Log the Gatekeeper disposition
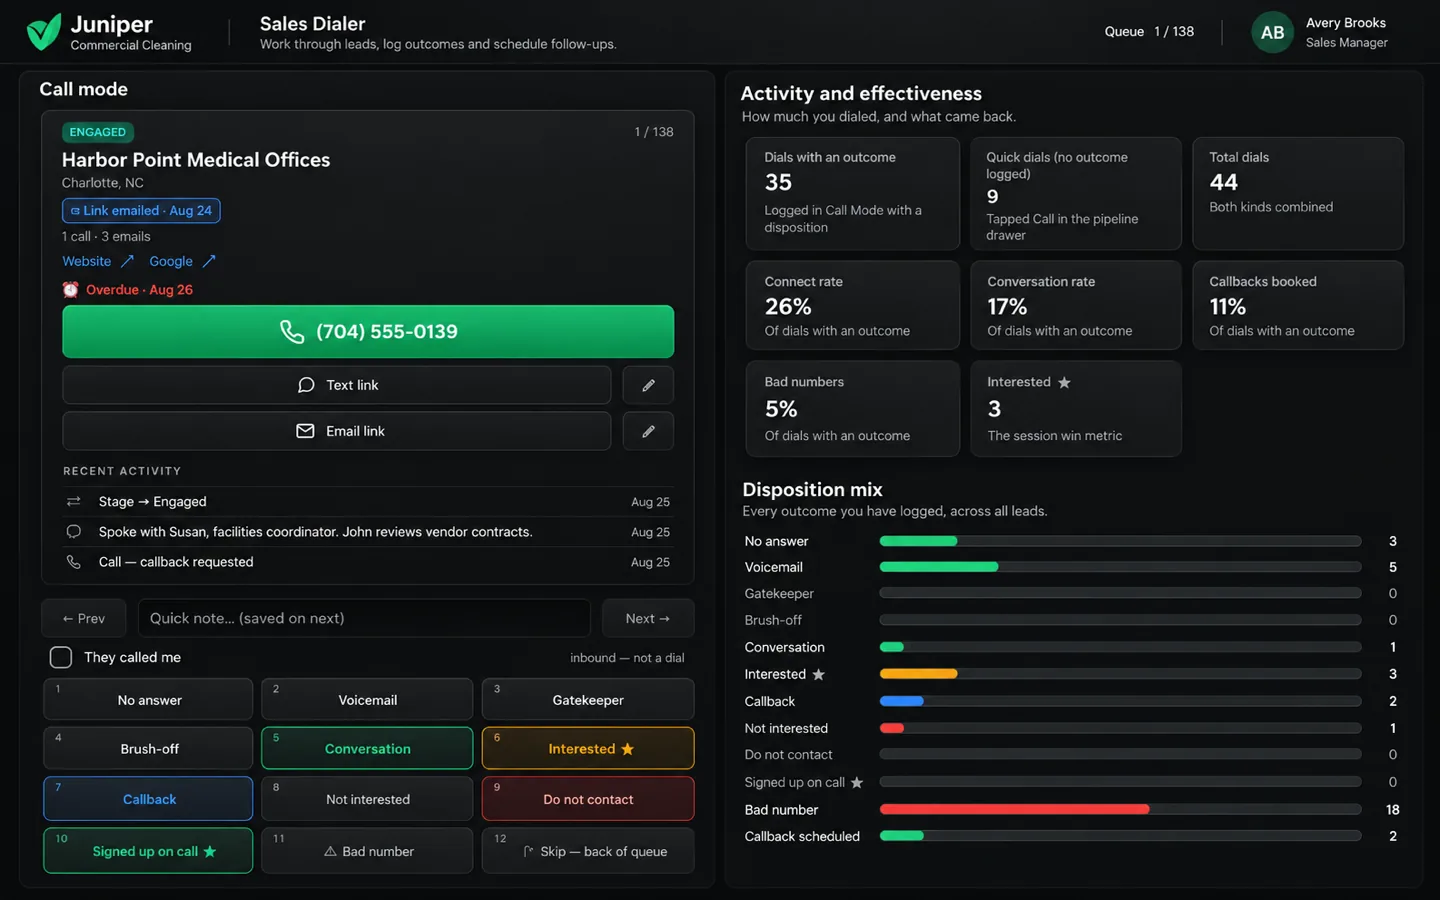 point(588,699)
